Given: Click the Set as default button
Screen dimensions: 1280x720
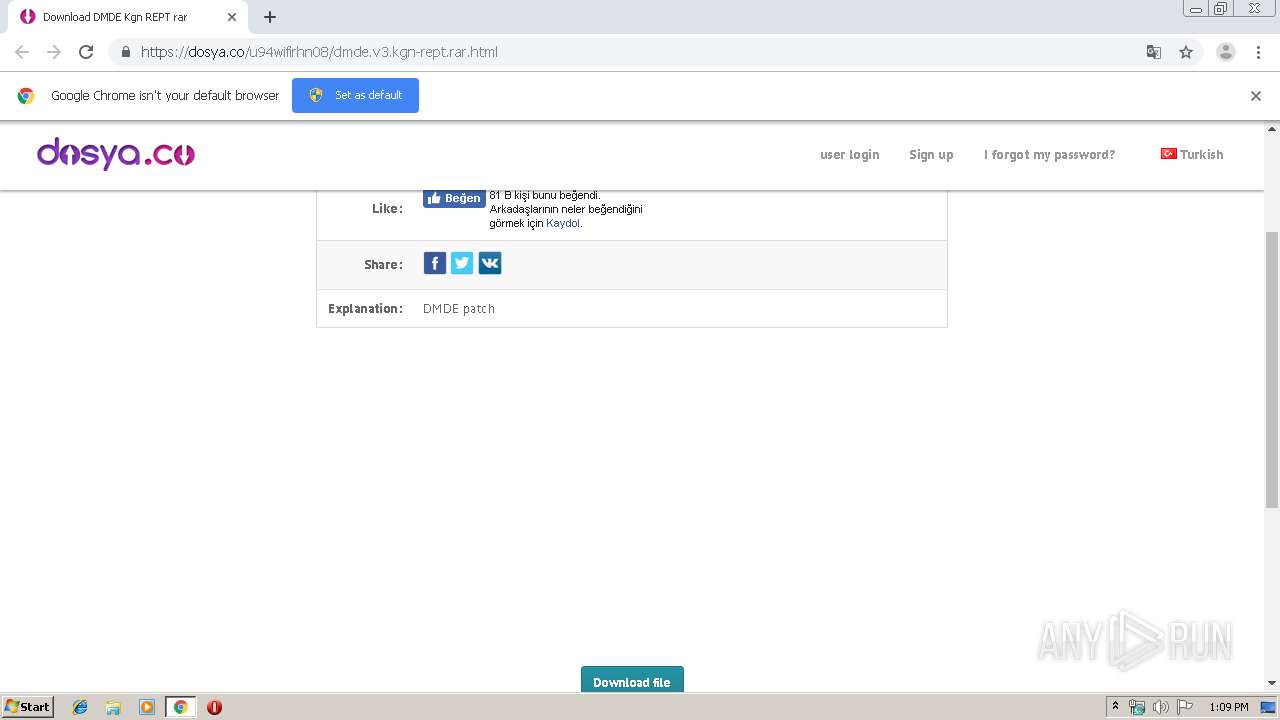Looking at the screenshot, I should 355,95.
